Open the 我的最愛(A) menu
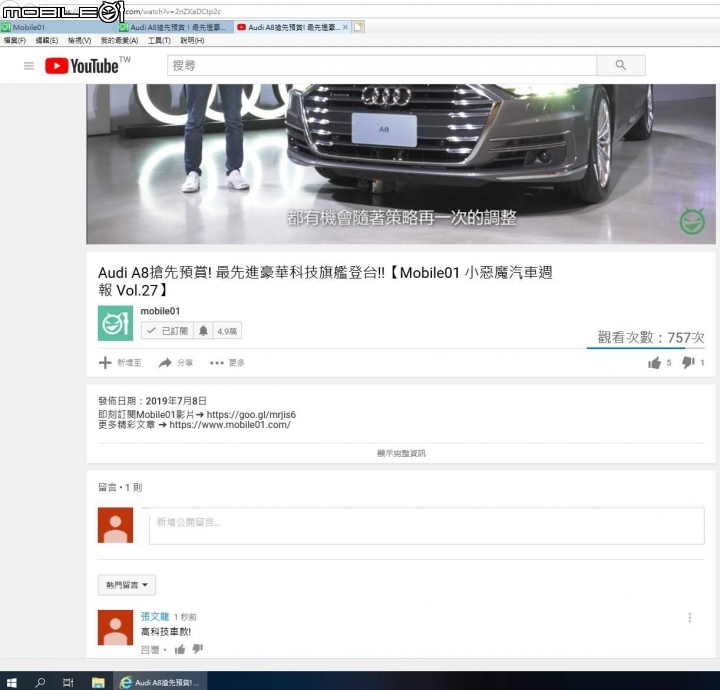This screenshot has height=690, width=720. pyautogui.click(x=119, y=40)
